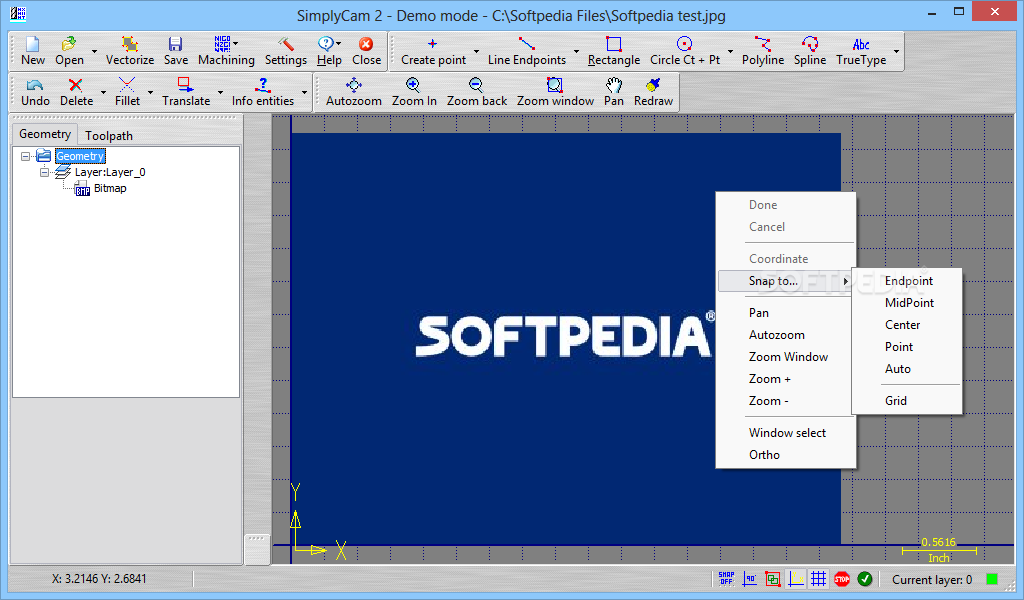
Task: Open the TrueType dropdown arrow
Action: [x=896, y=51]
